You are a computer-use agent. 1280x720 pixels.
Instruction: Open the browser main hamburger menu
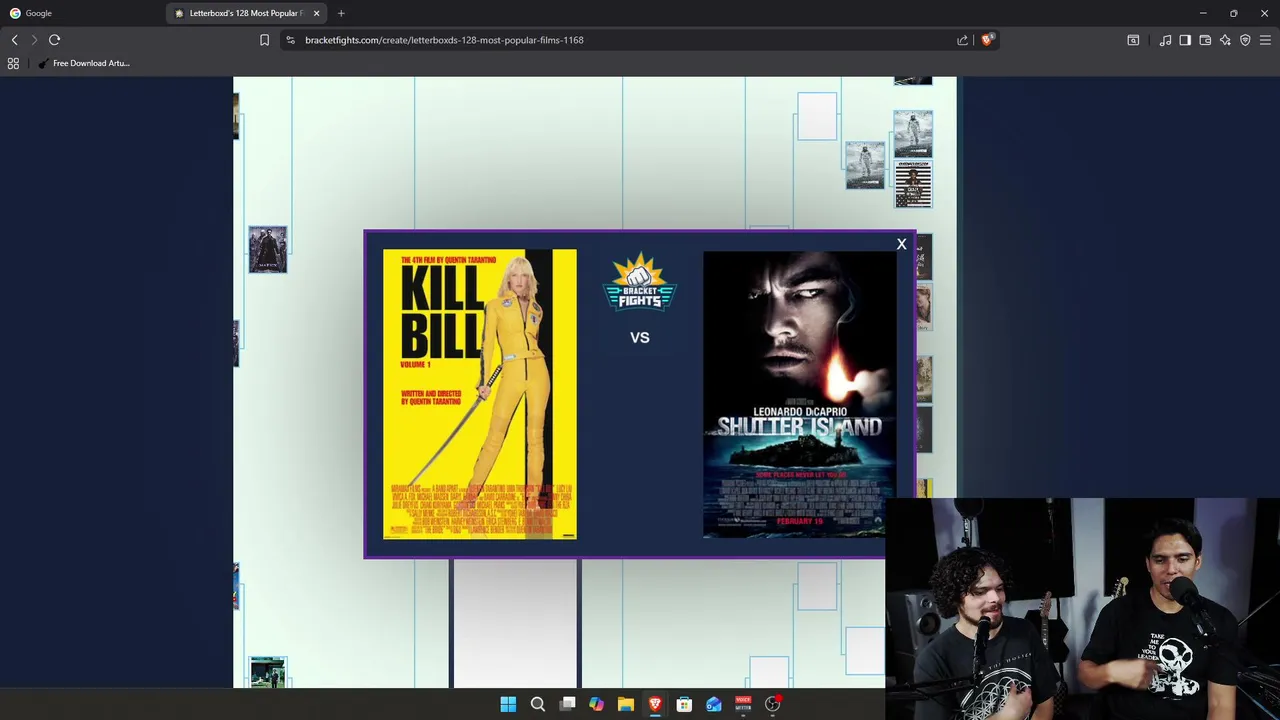click(x=1265, y=40)
